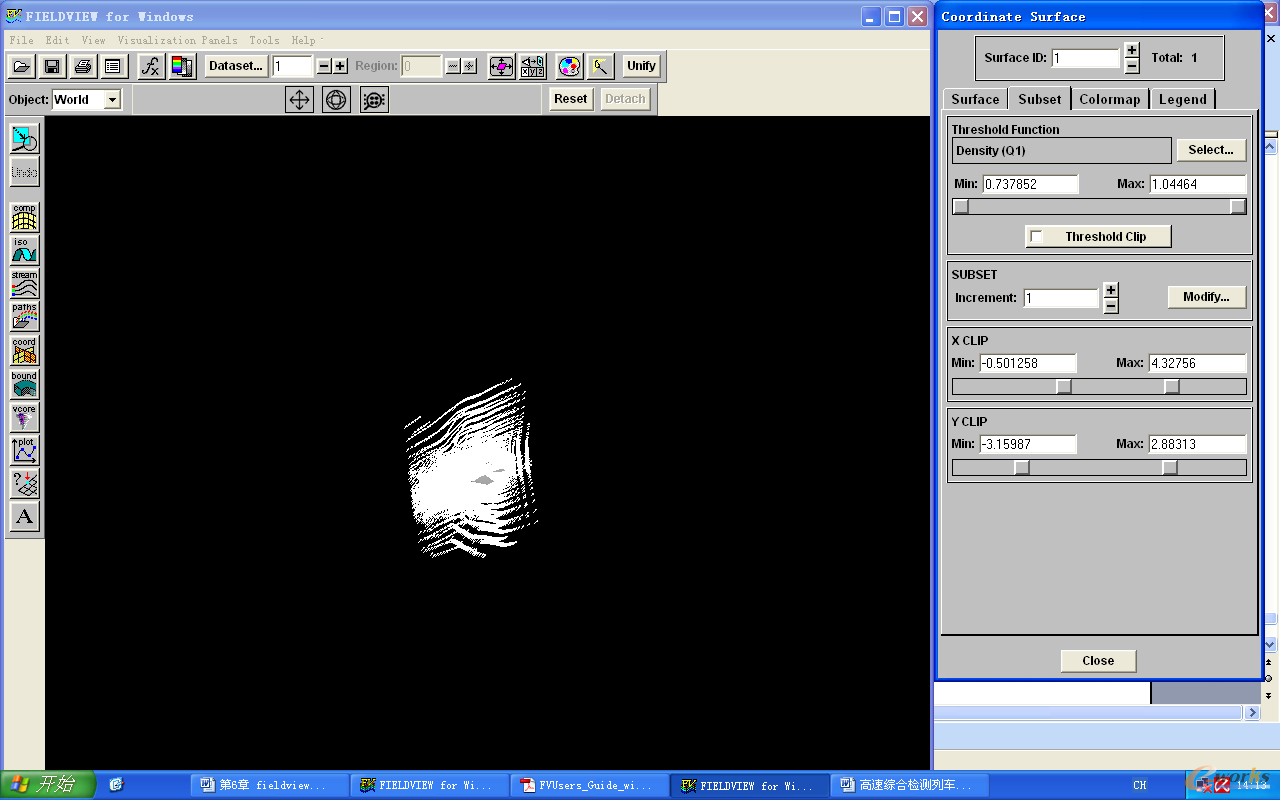This screenshot has height=800, width=1280.
Task: Expand the Object World dropdown
Action: (112, 99)
